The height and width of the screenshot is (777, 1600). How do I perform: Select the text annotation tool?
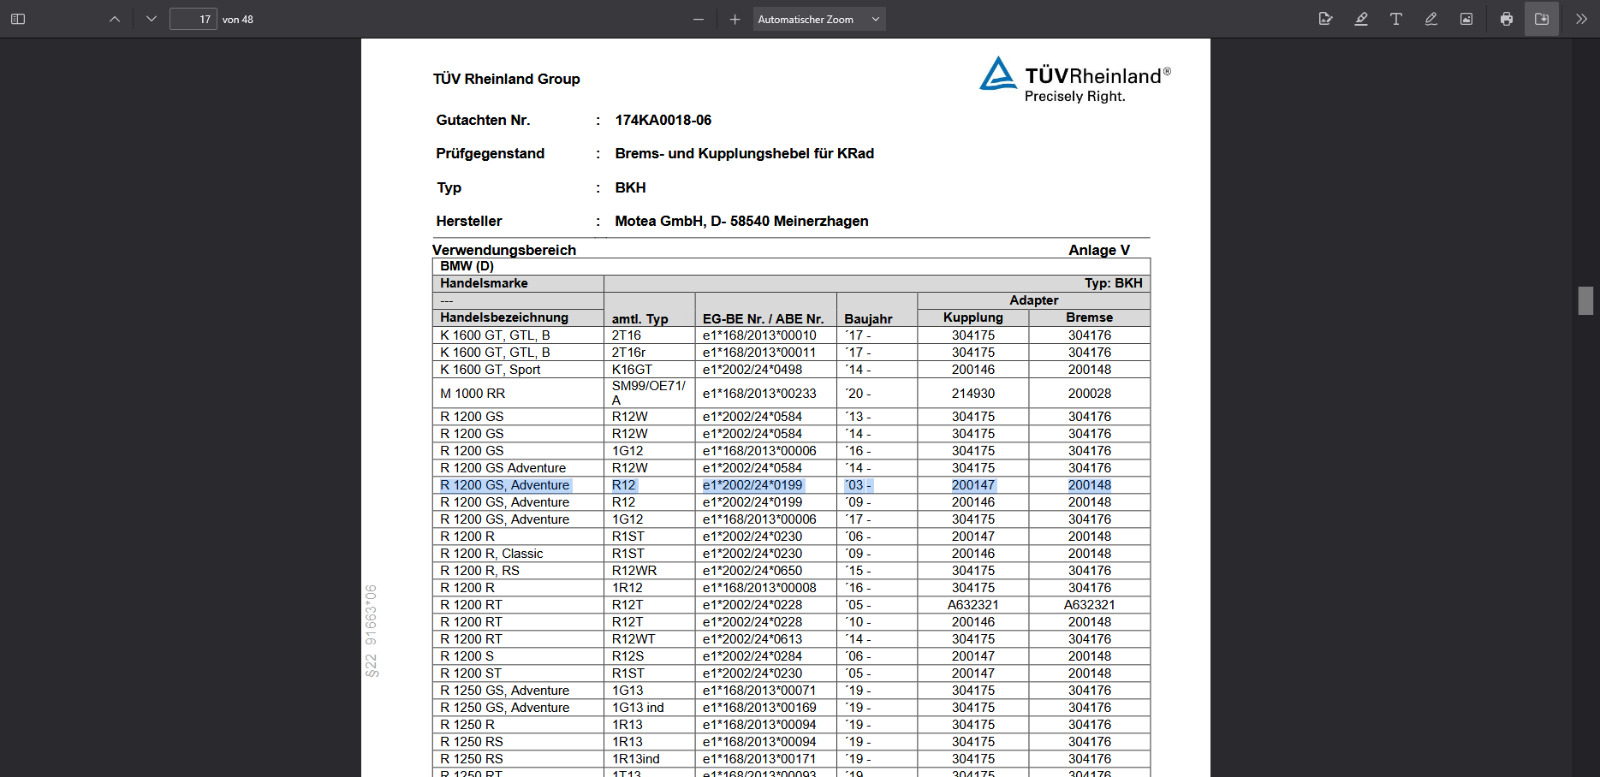1396,19
